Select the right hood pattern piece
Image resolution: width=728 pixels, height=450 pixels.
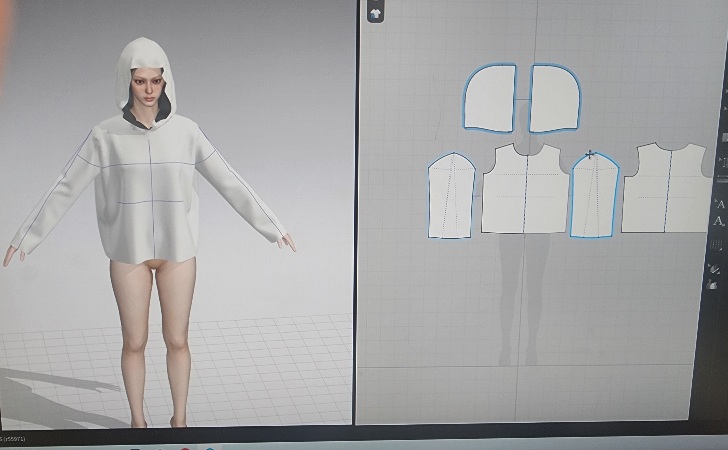point(554,98)
